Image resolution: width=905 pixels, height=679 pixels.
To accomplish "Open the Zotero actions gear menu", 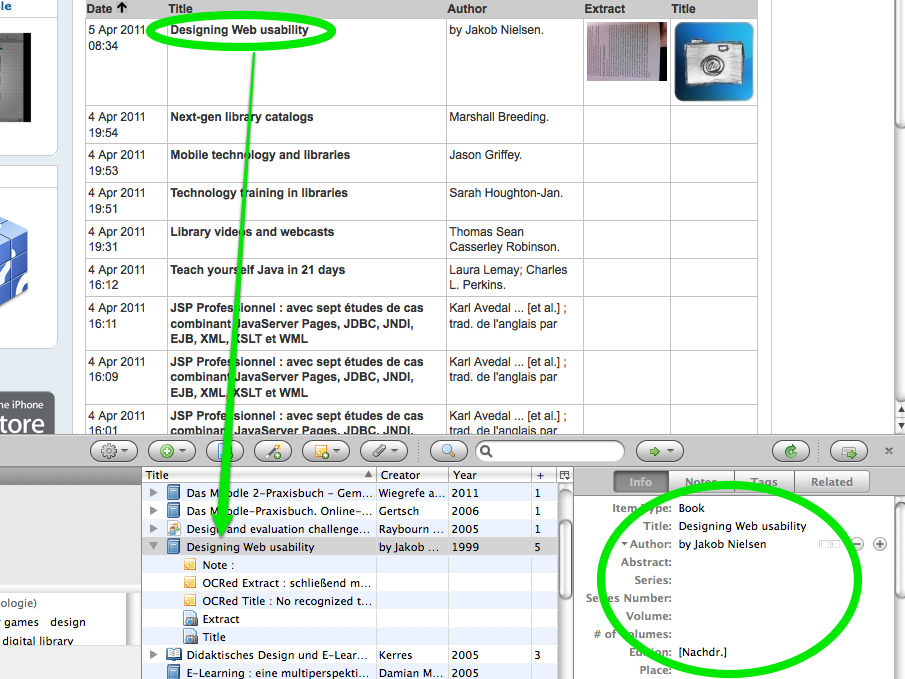I will tap(114, 451).
